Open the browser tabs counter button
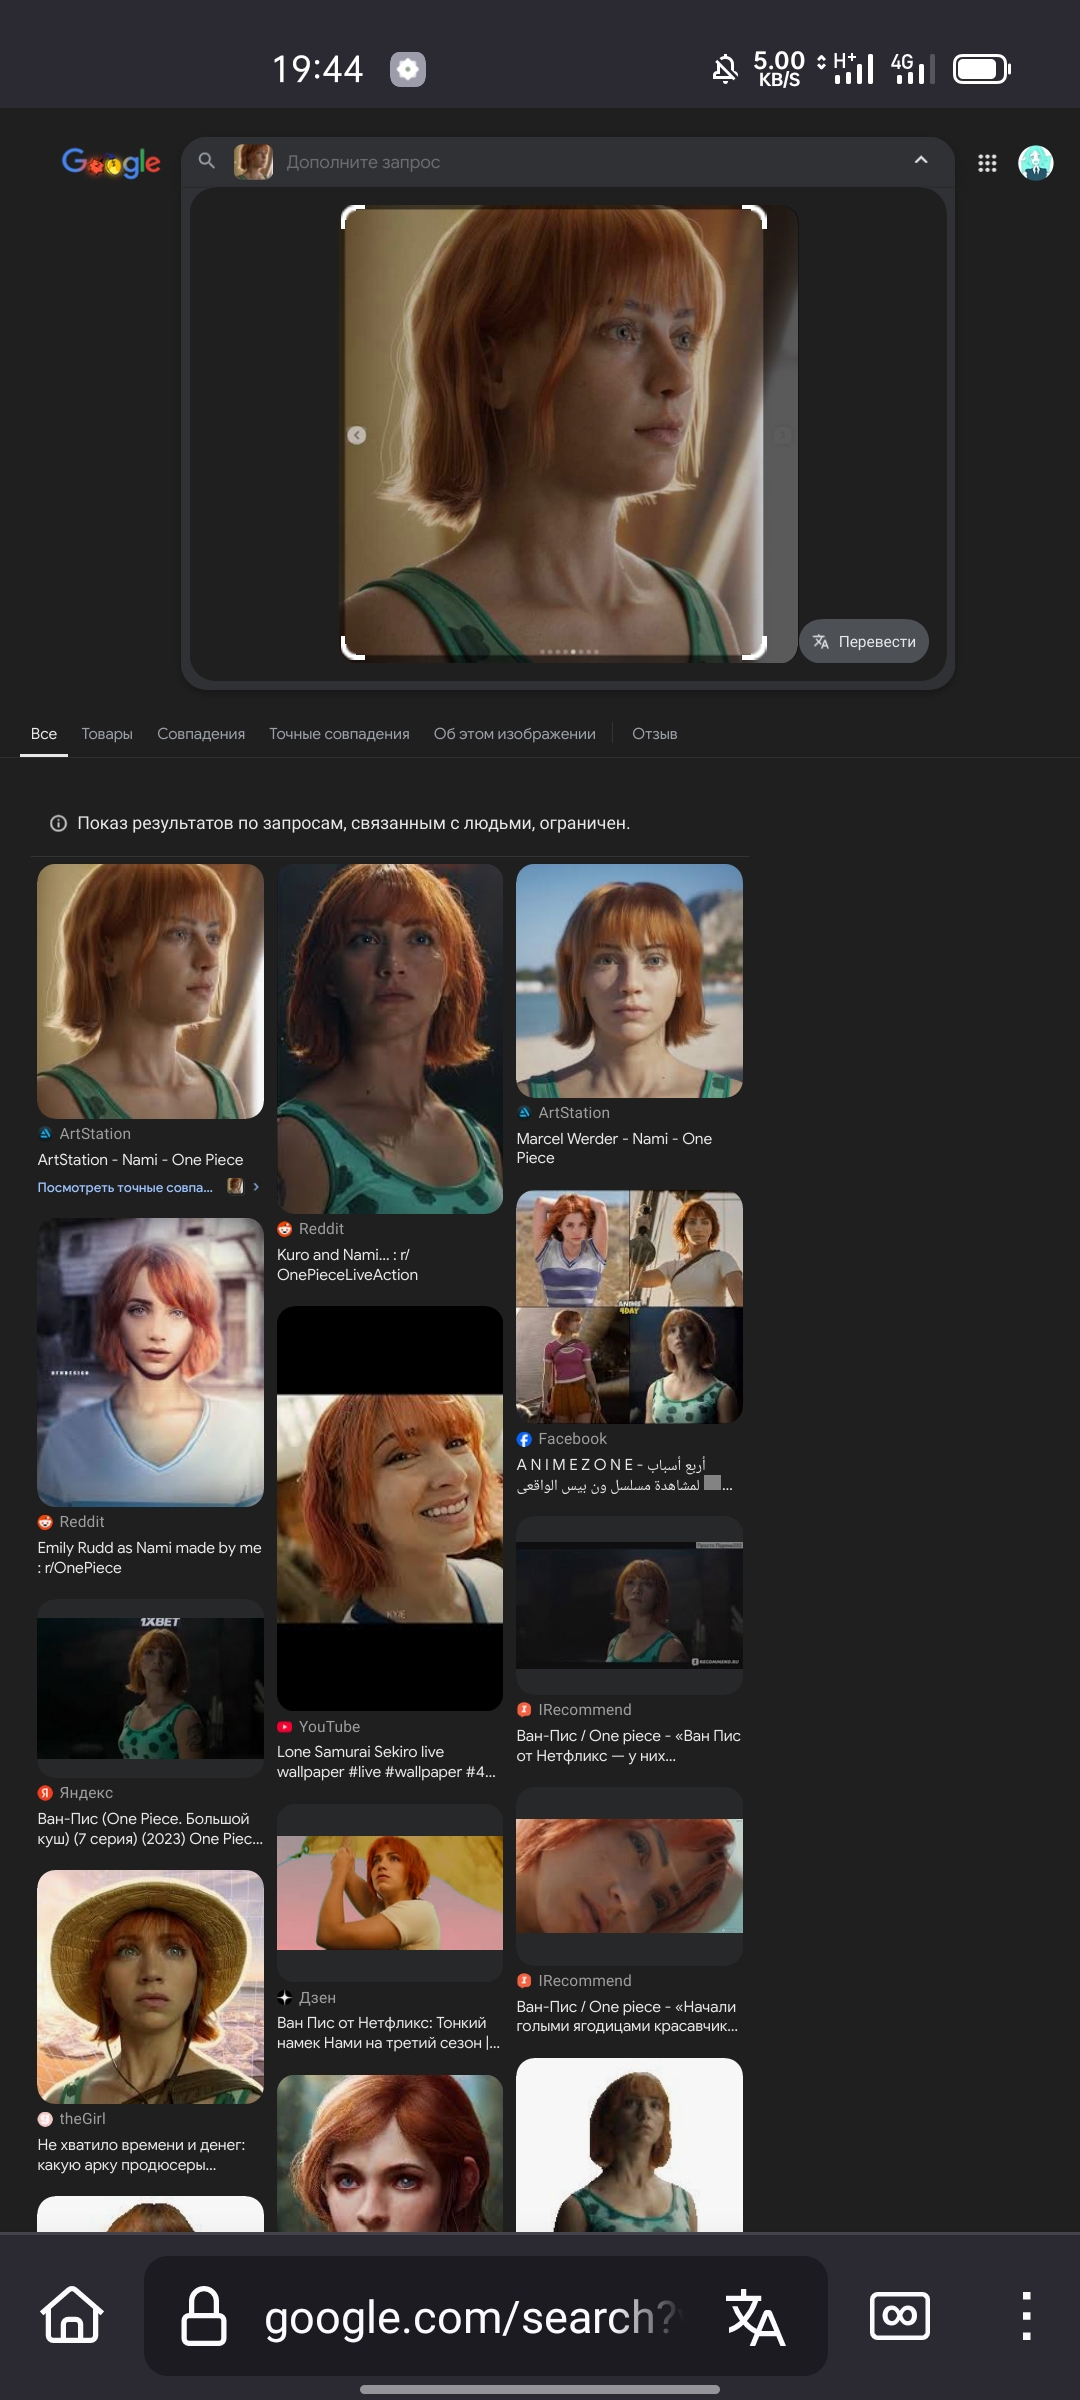This screenshot has height=2400, width=1080. [900, 2316]
